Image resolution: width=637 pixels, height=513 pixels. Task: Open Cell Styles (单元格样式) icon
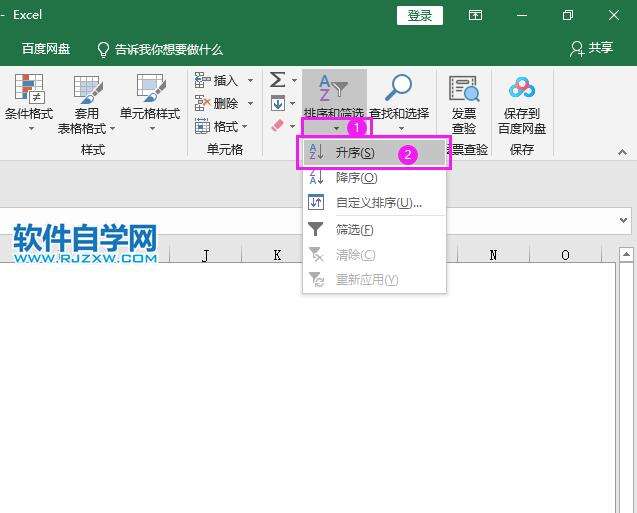(x=151, y=88)
